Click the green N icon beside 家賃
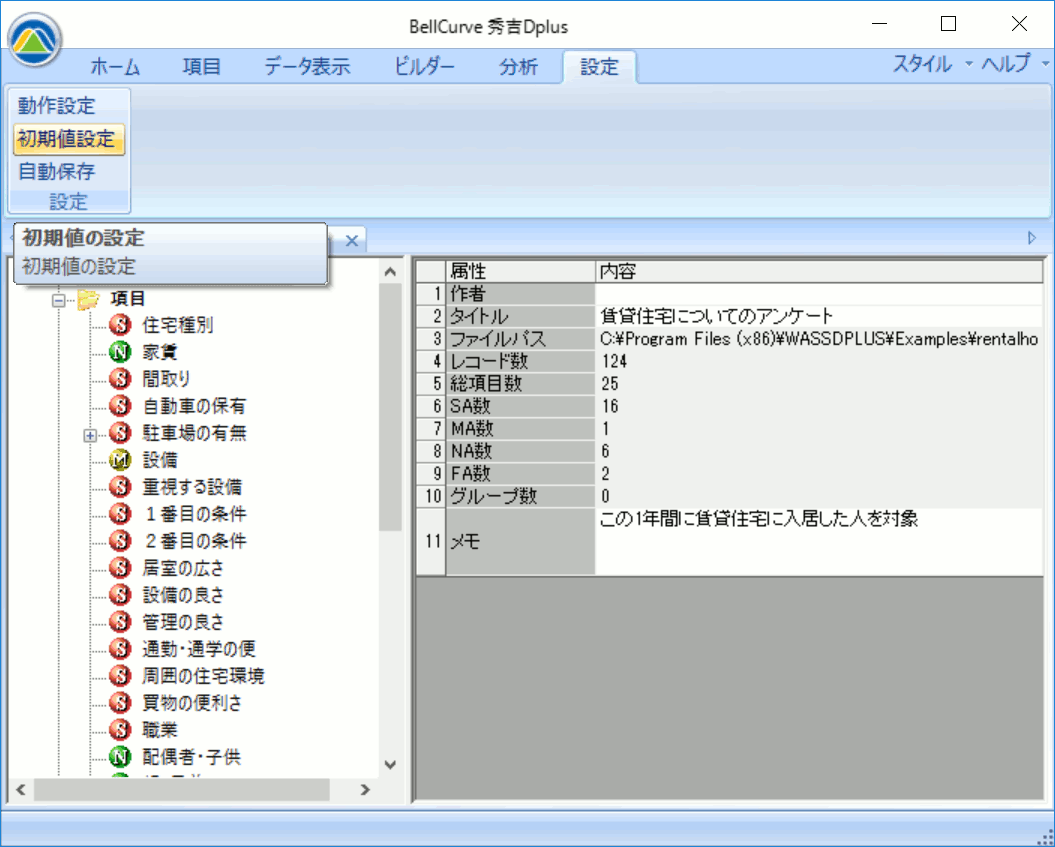This screenshot has width=1055, height=847. 120,352
